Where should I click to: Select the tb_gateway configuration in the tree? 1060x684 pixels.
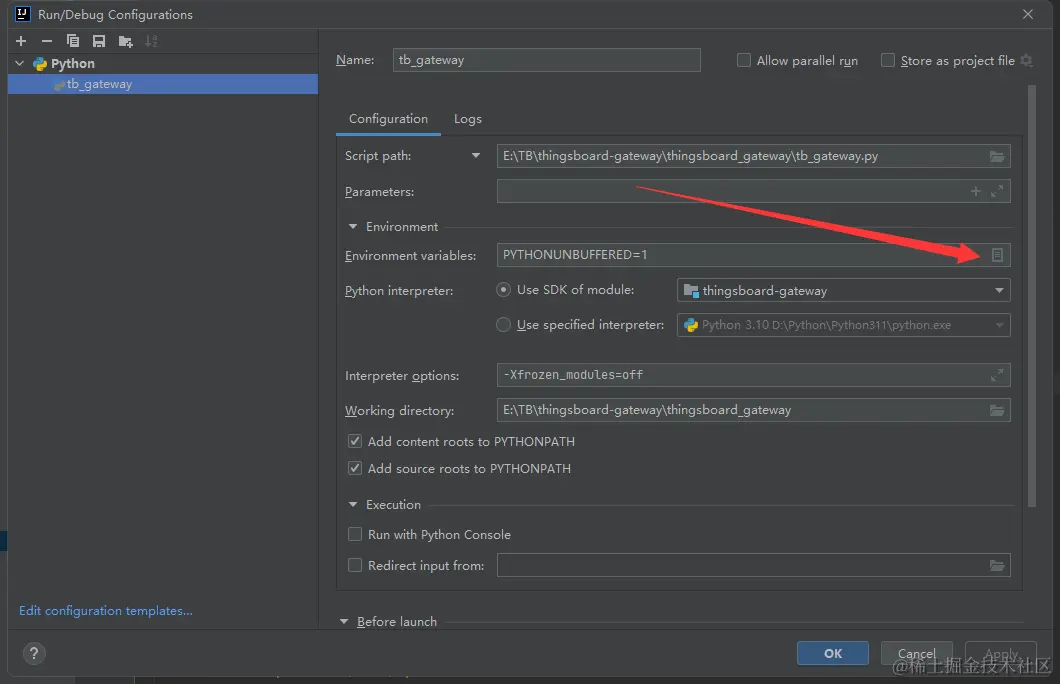(x=162, y=84)
